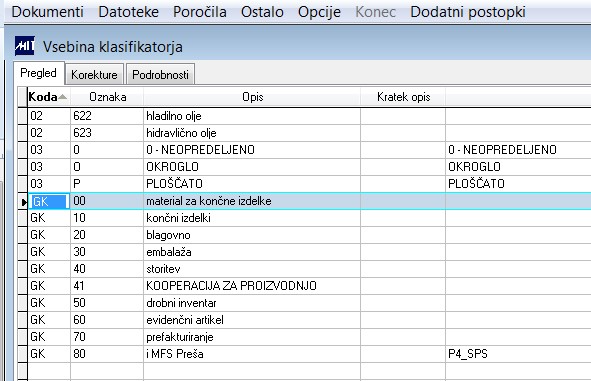Open the Dokumenti menu
Image resolution: width=591 pixels, height=381 pixels.
click(47, 12)
